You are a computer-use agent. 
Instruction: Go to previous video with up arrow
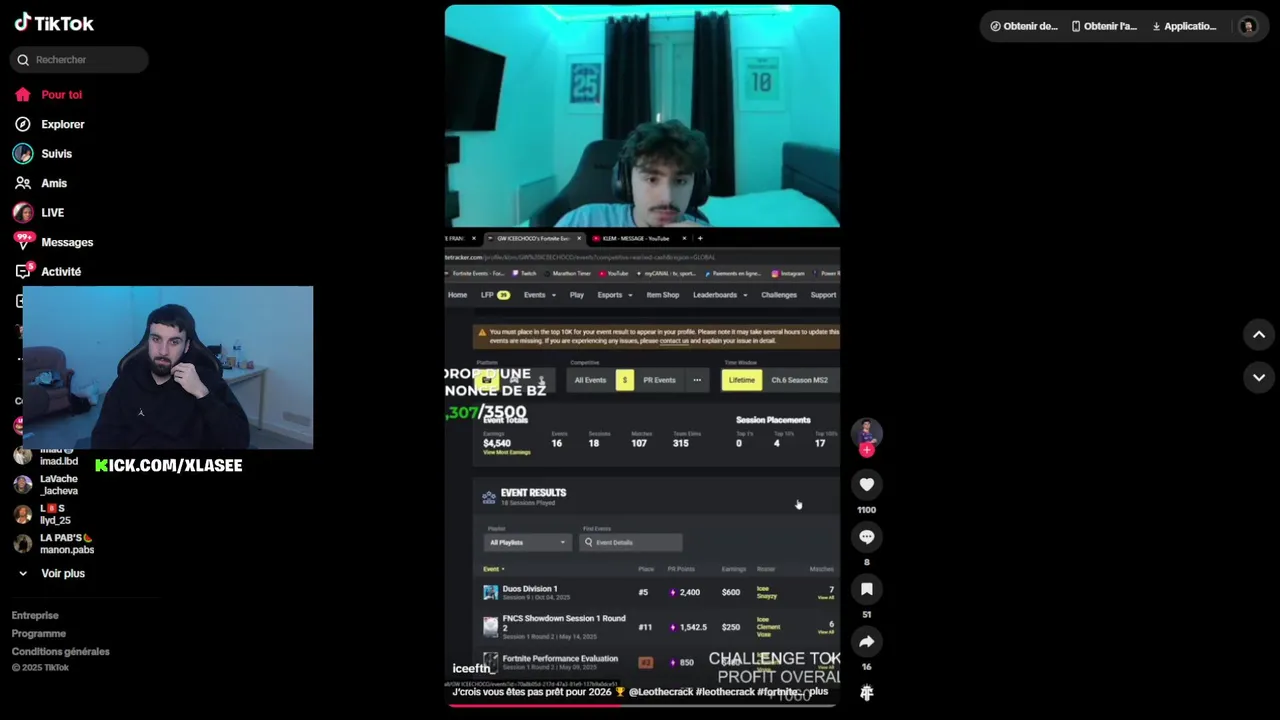point(1259,335)
